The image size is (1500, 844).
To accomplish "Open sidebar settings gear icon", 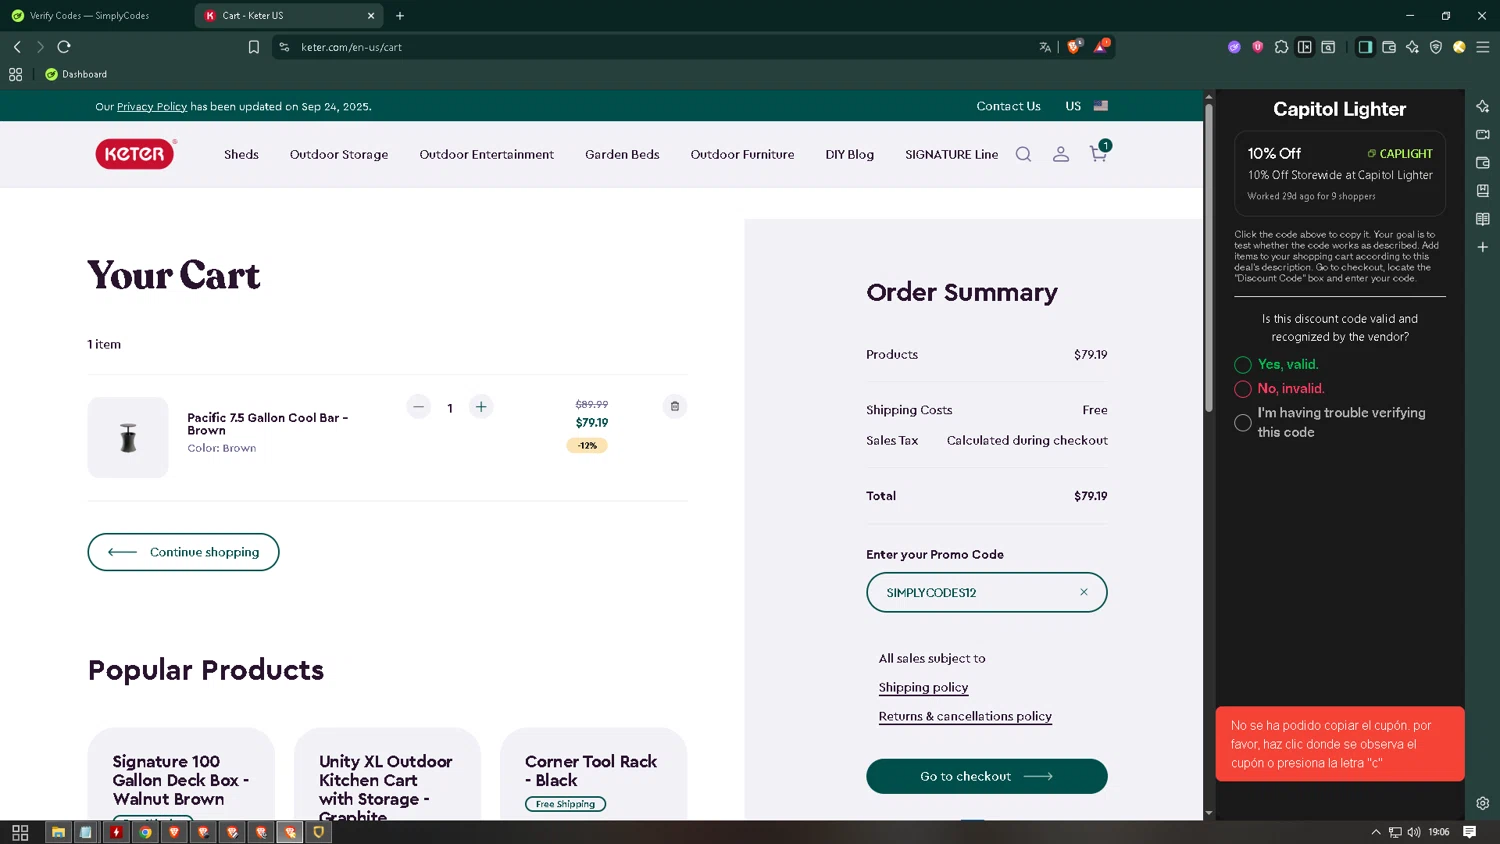I will point(1483,803).
